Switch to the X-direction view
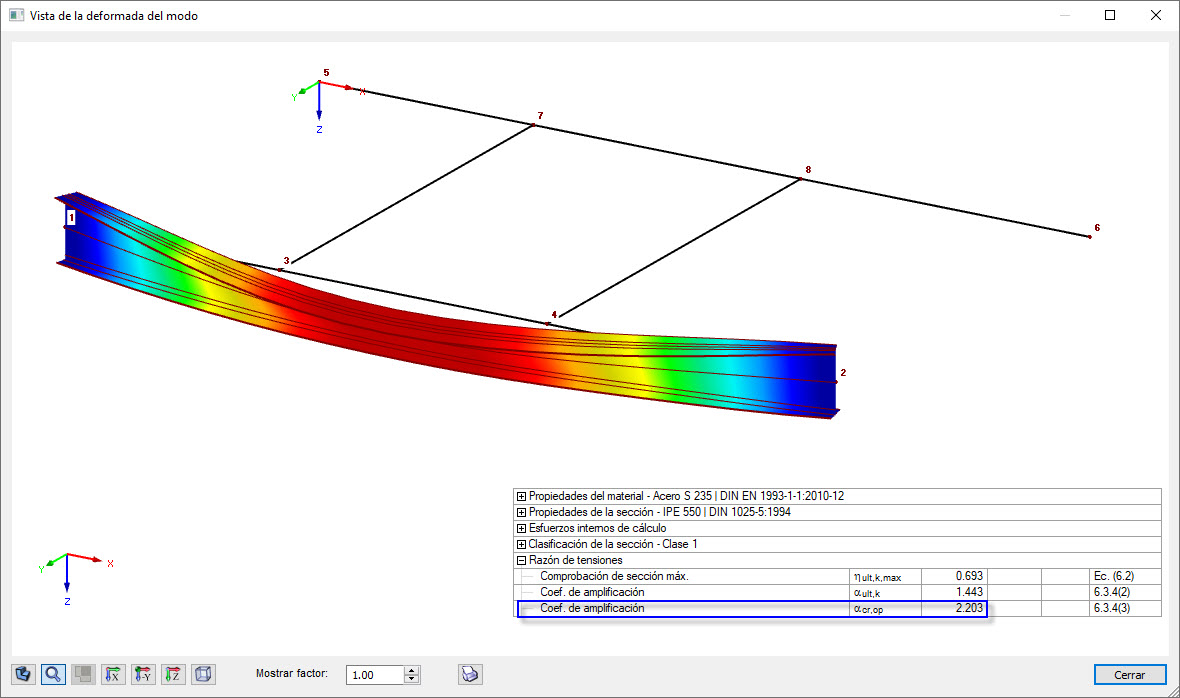The width and height of the screenshot is (1180, 698). pyautogui.click(x=112, y=674)
